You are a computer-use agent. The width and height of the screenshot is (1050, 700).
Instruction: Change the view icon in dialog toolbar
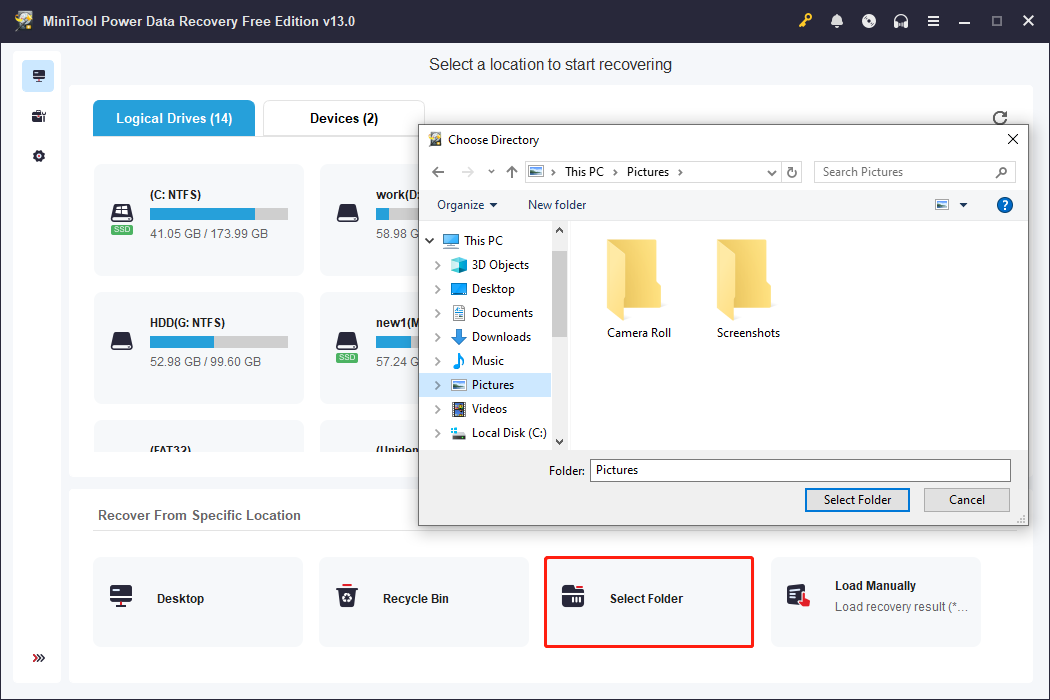942,205
